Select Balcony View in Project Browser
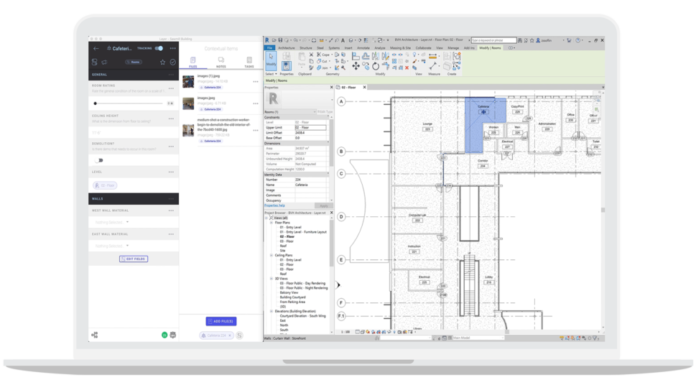Viewport: 696px width, 385px height. point(289,293)
